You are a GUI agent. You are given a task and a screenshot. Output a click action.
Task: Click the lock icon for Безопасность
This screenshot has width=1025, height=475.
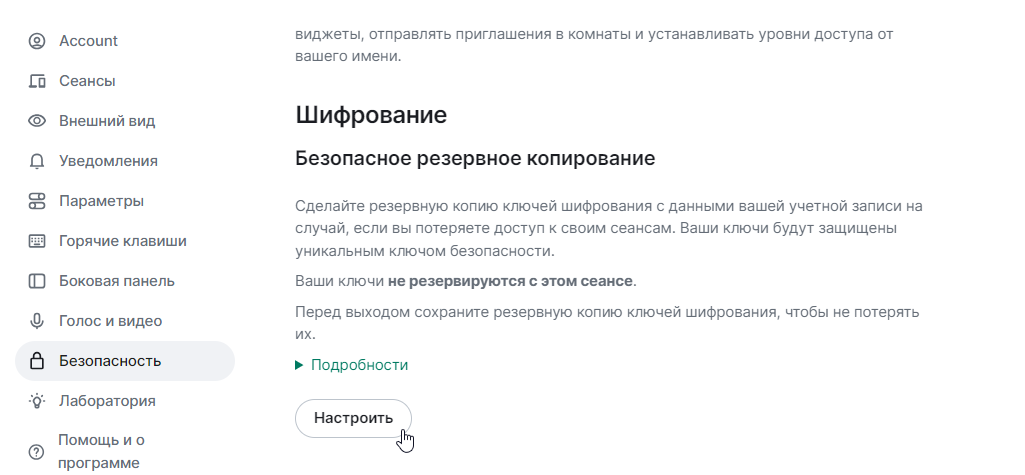tap(37, 361)
